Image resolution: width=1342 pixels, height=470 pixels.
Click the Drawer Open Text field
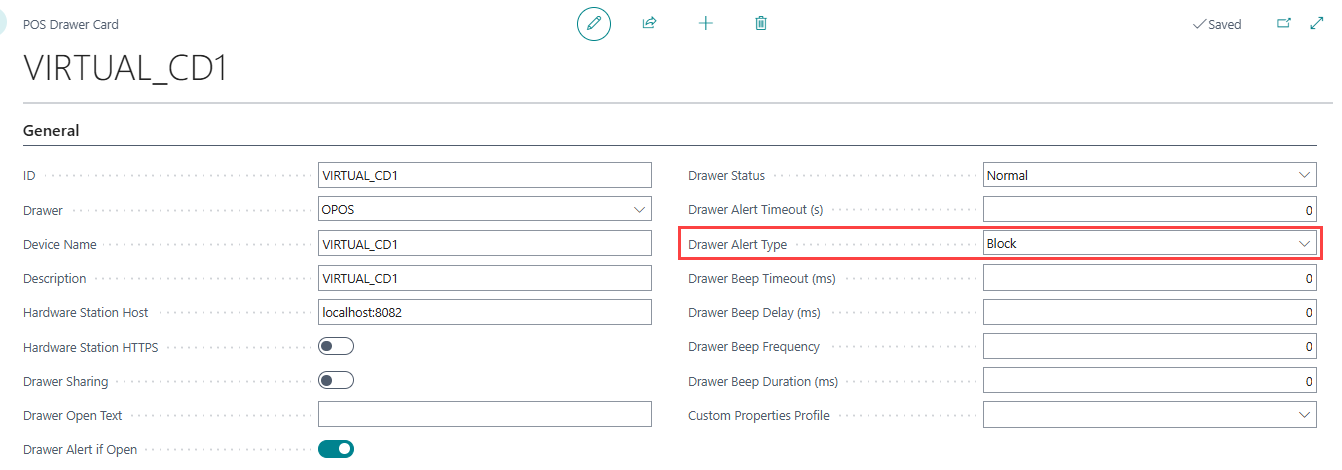click(x=484, y=414)
